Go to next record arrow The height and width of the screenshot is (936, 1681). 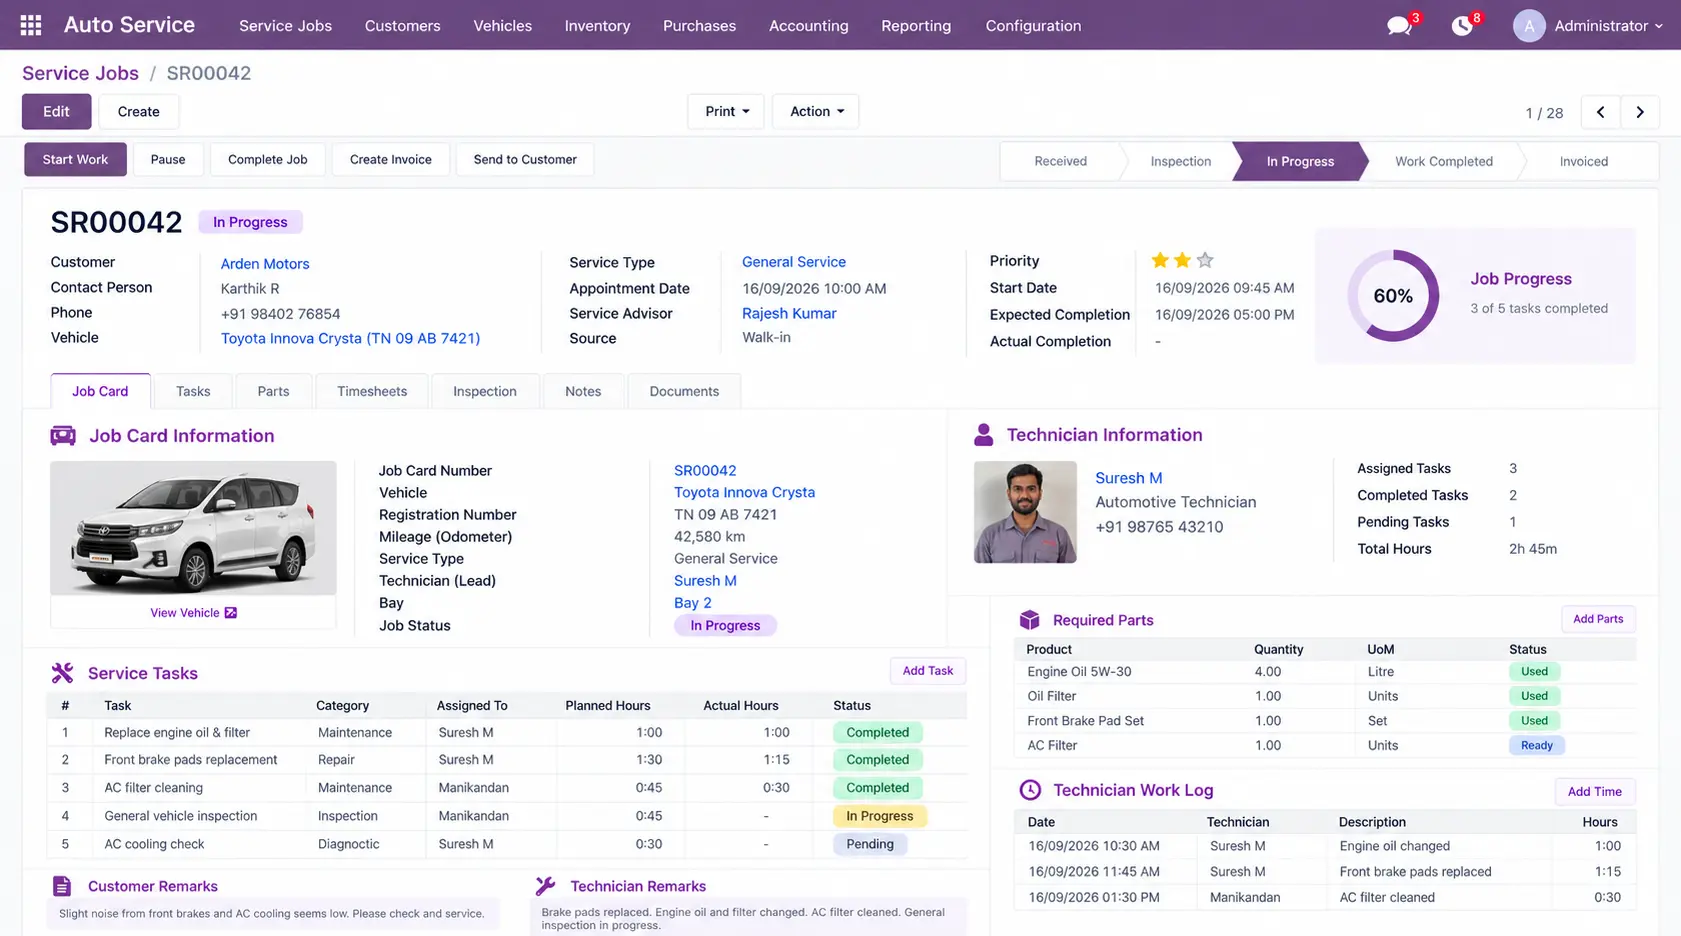pyautogui.click(x=1640, y=112)
